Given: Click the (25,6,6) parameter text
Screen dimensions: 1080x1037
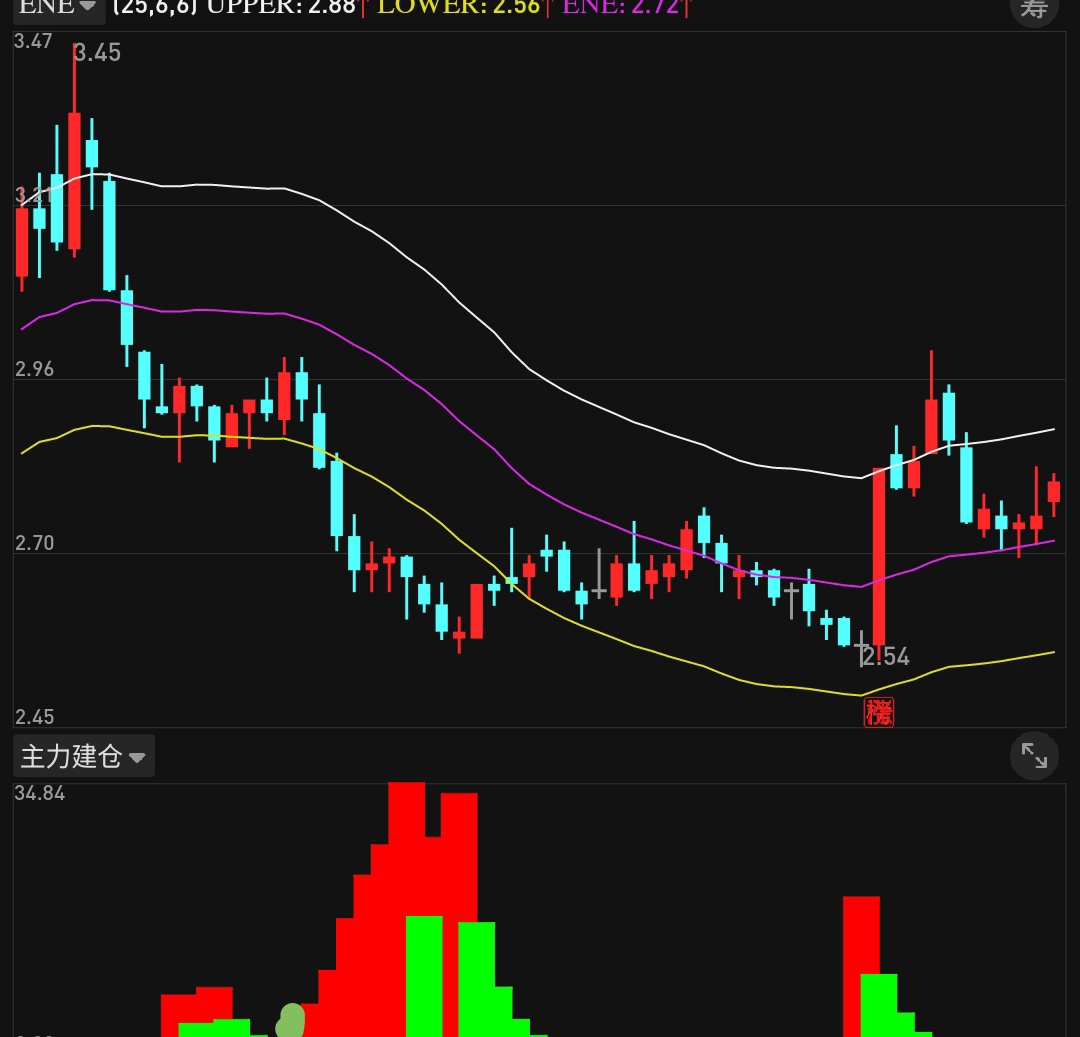Looking at the screenshot, I should (155, 8).
